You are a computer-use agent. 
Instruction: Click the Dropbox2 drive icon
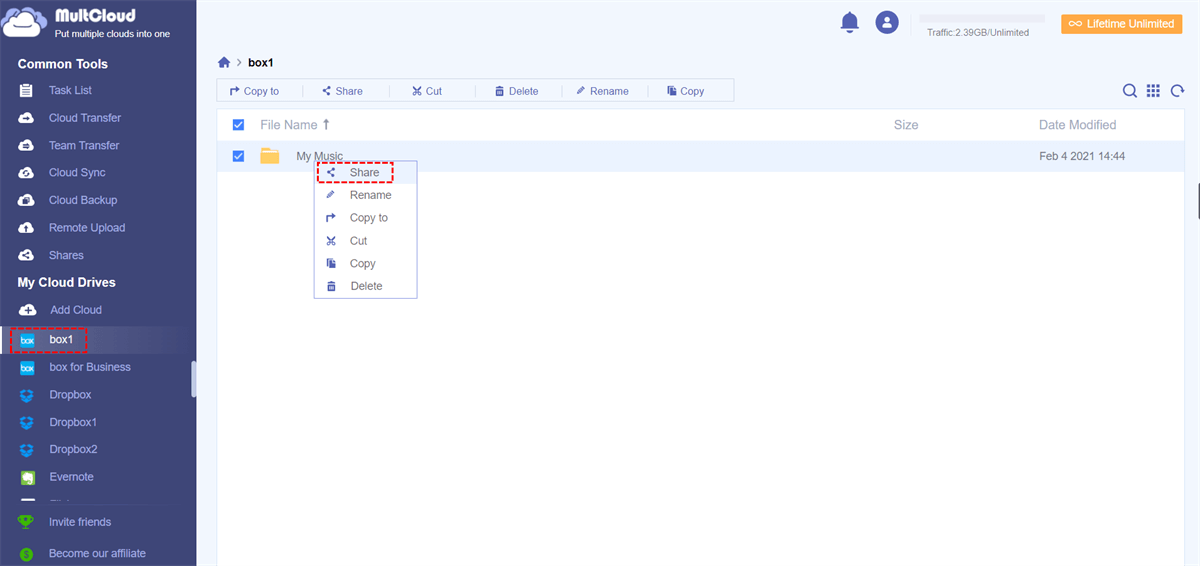click(x=27, y=450)
